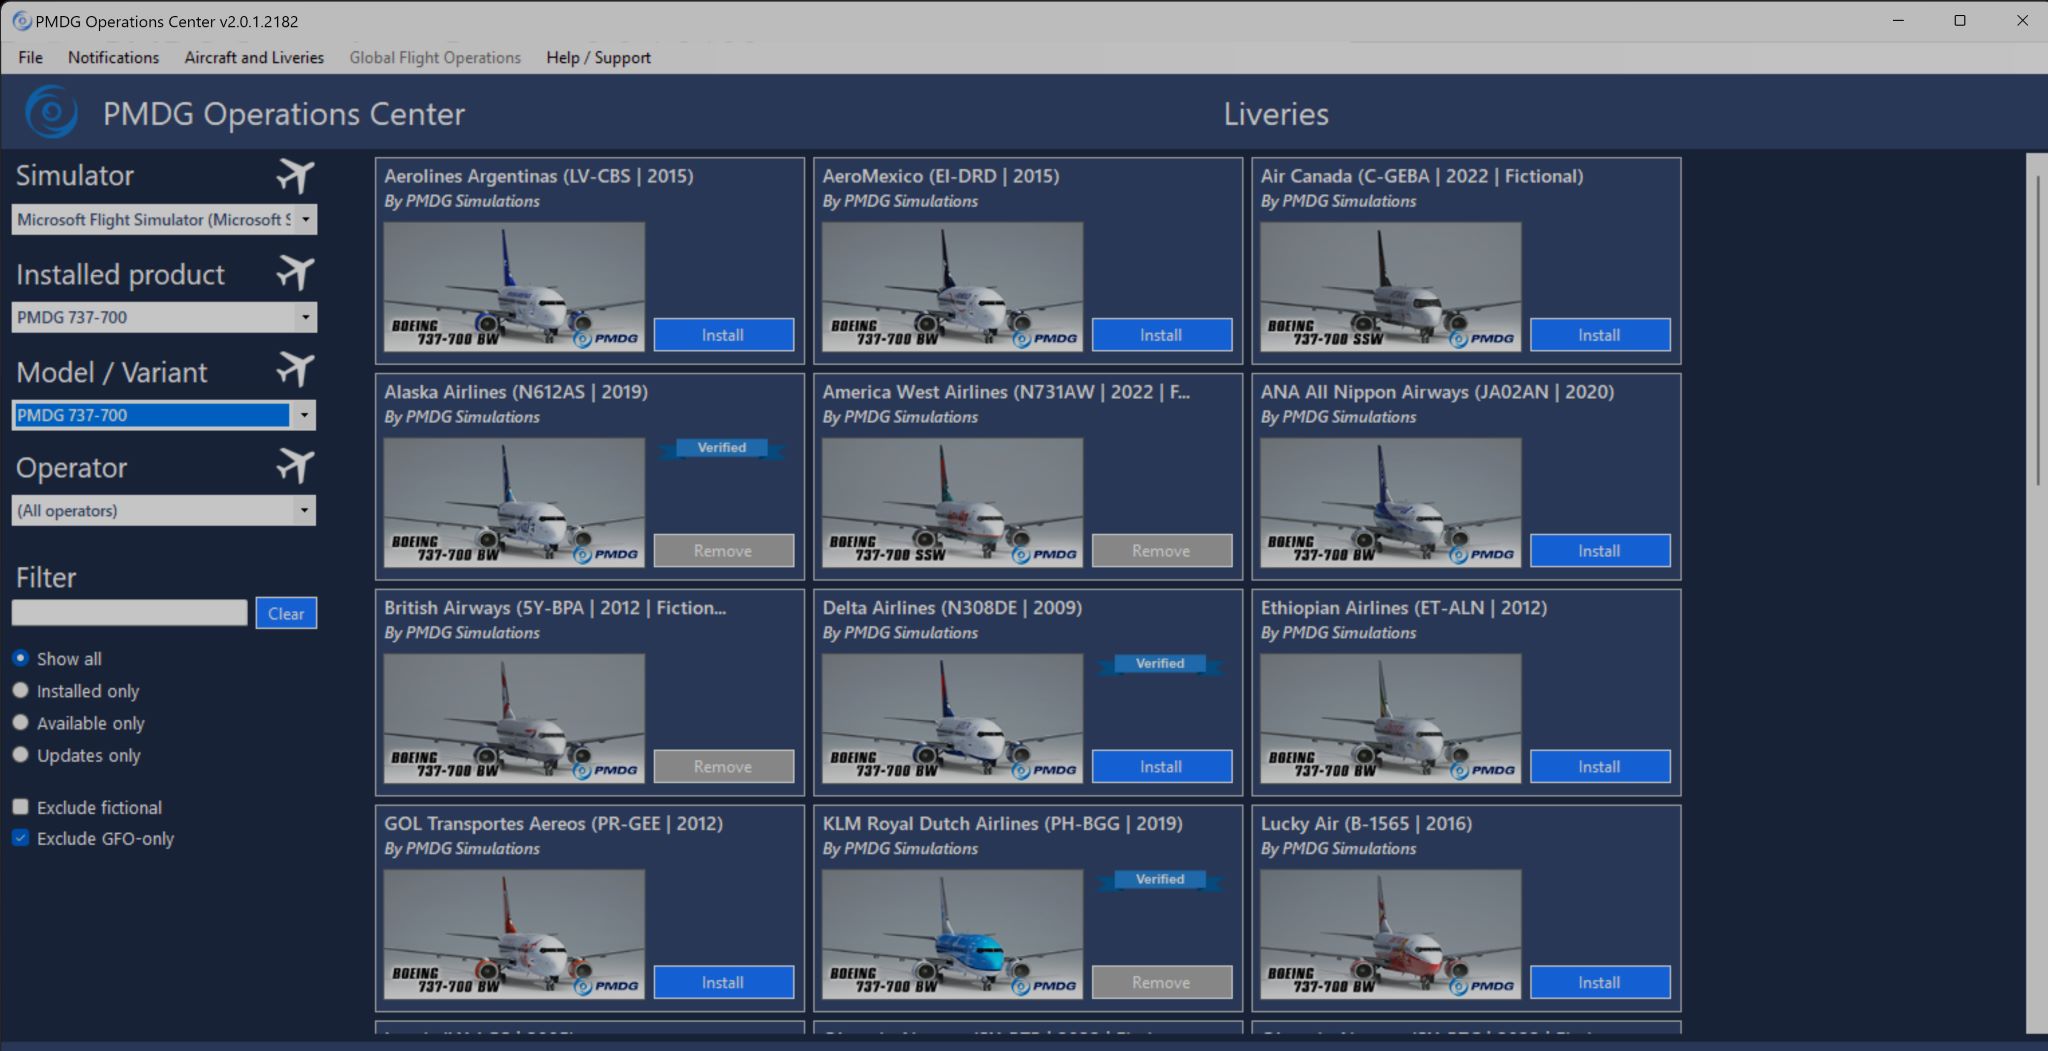Open the Aircraft and Liveries menu
Image resolution: width=2048 pixels, height=1051 pixels.
[254, 58]
